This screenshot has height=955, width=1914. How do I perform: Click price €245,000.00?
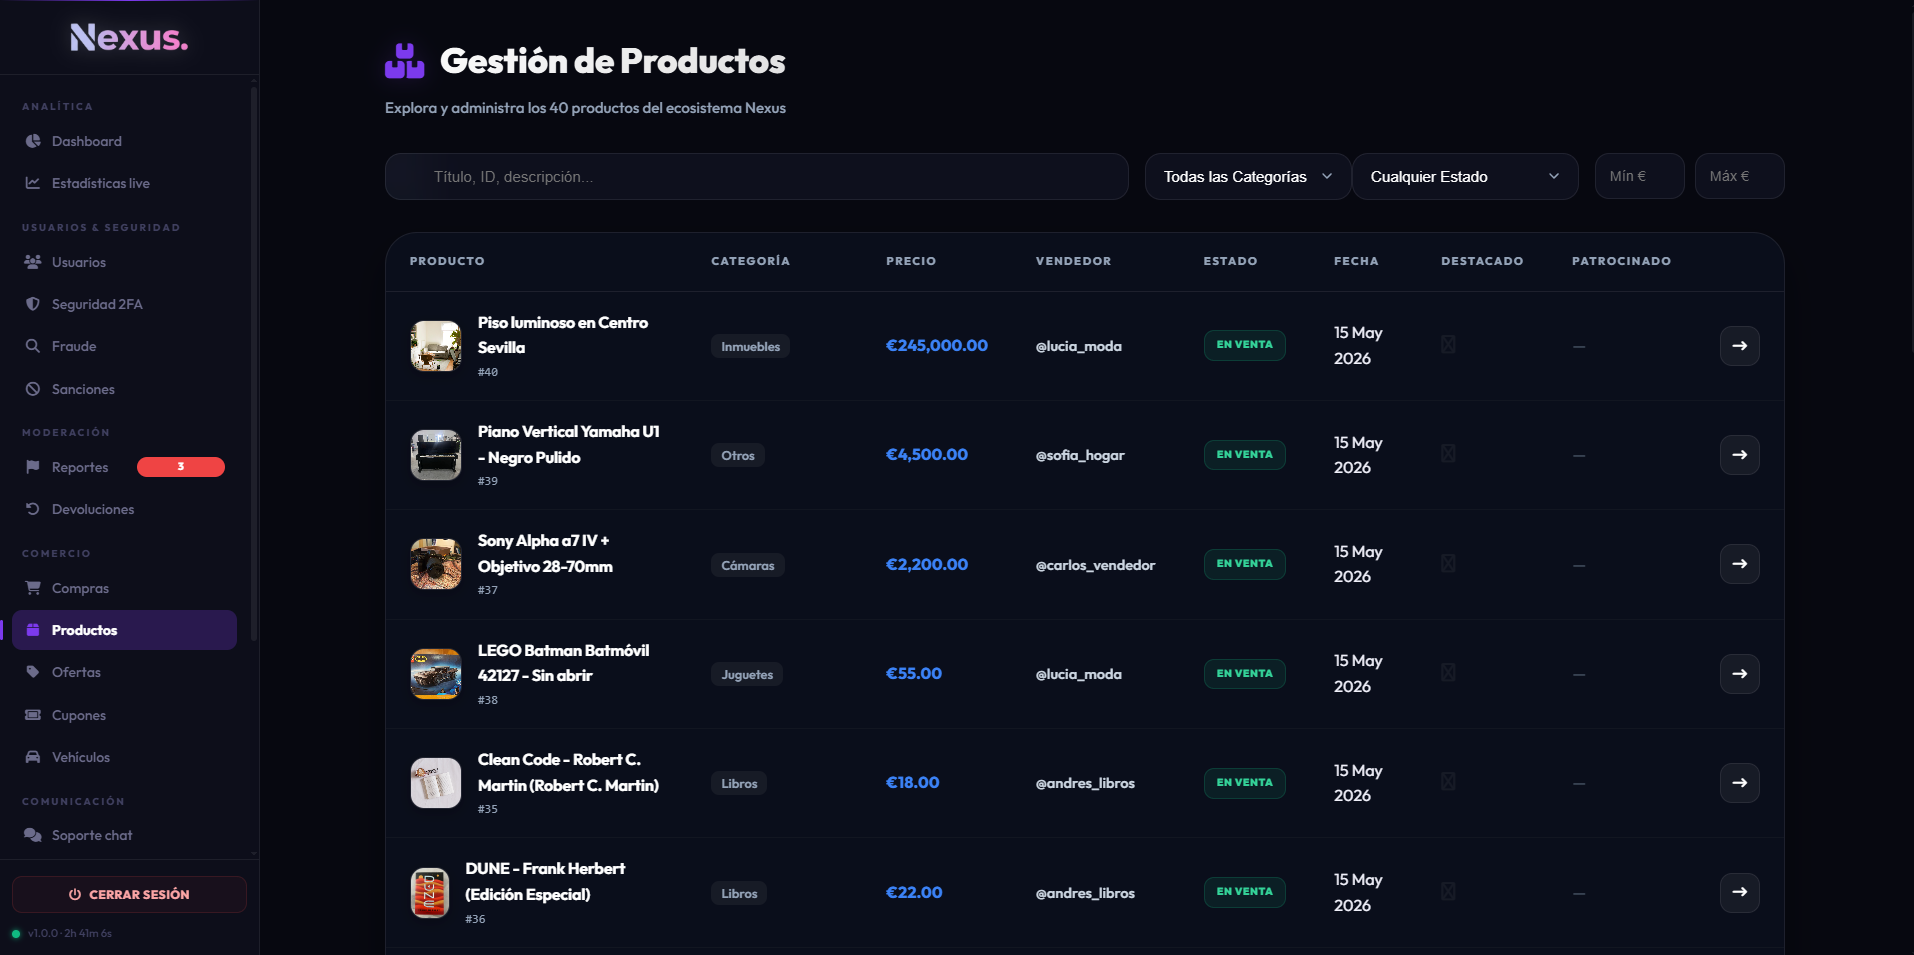click(x=937, y=345)
